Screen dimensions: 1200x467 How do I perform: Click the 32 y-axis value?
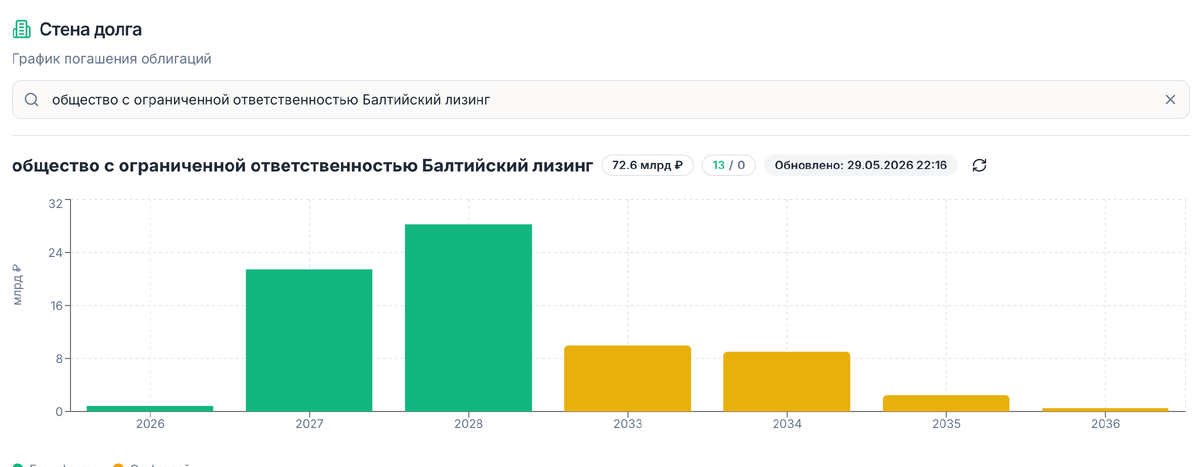pos(55,203)
